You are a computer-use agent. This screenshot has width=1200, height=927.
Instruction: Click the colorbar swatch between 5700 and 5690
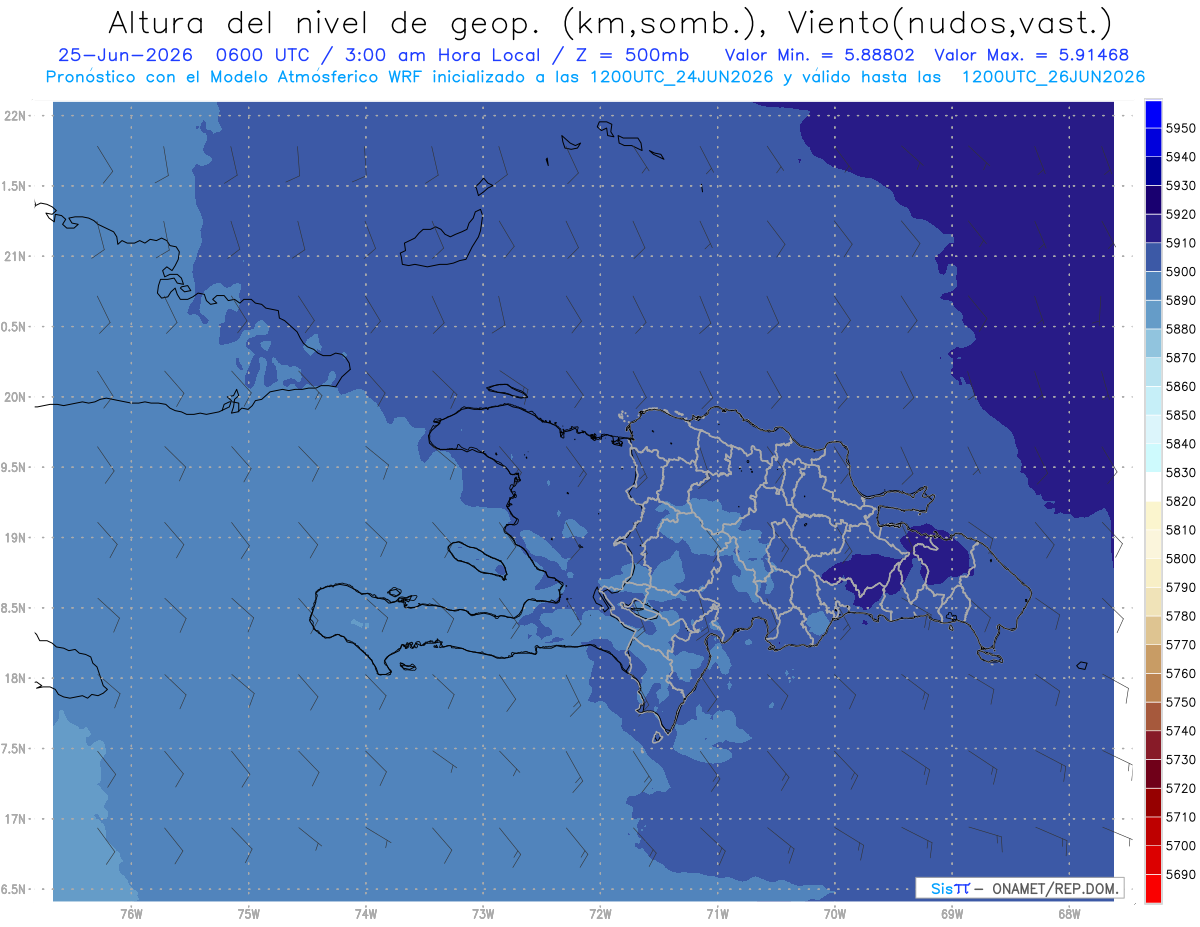pos(1153,860)
